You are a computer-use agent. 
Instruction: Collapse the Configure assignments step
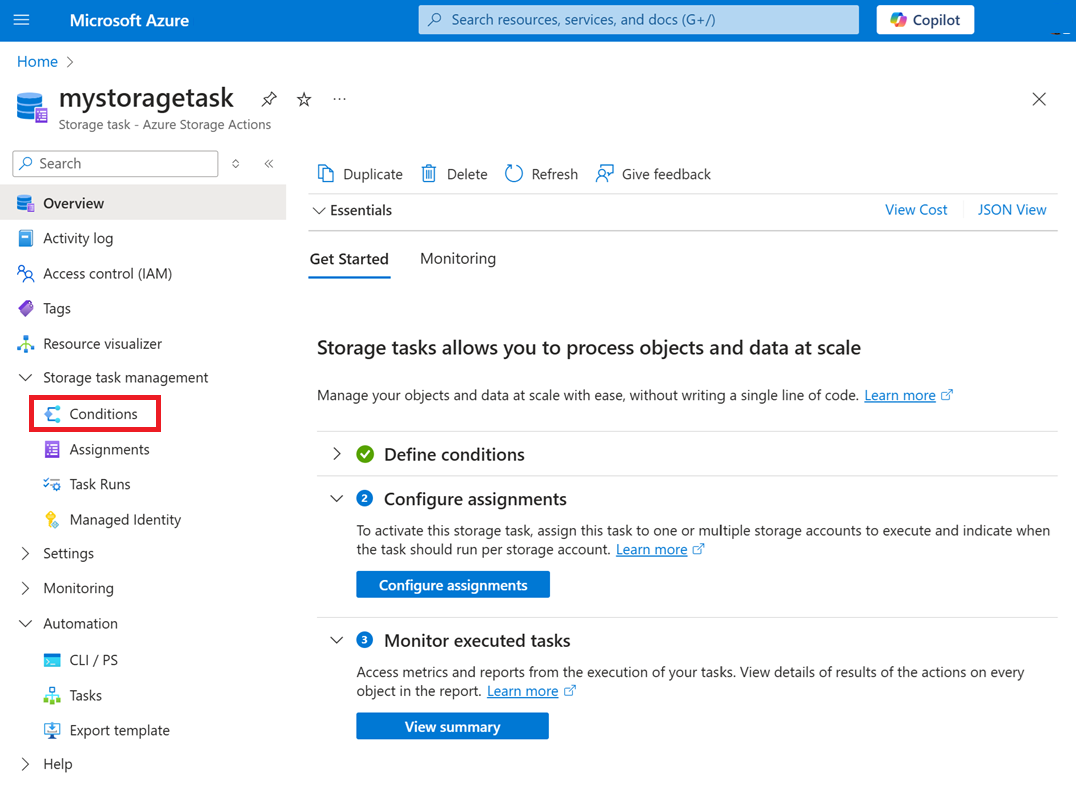tap(336, 498)
